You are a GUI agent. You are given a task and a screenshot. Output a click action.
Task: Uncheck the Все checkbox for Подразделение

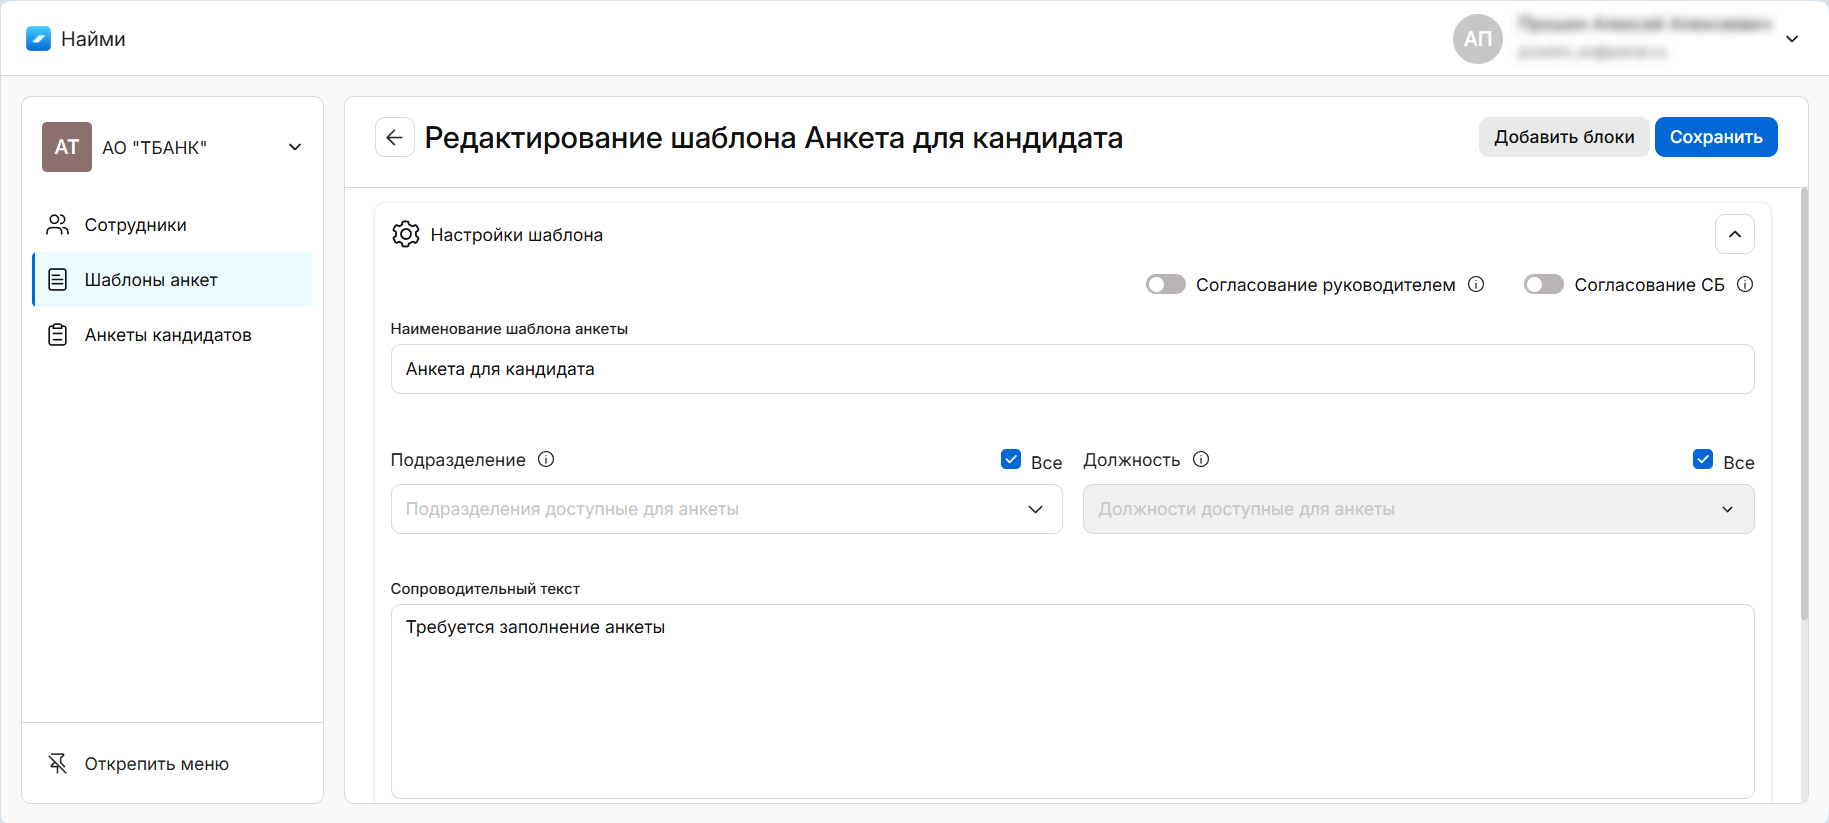1010,460
